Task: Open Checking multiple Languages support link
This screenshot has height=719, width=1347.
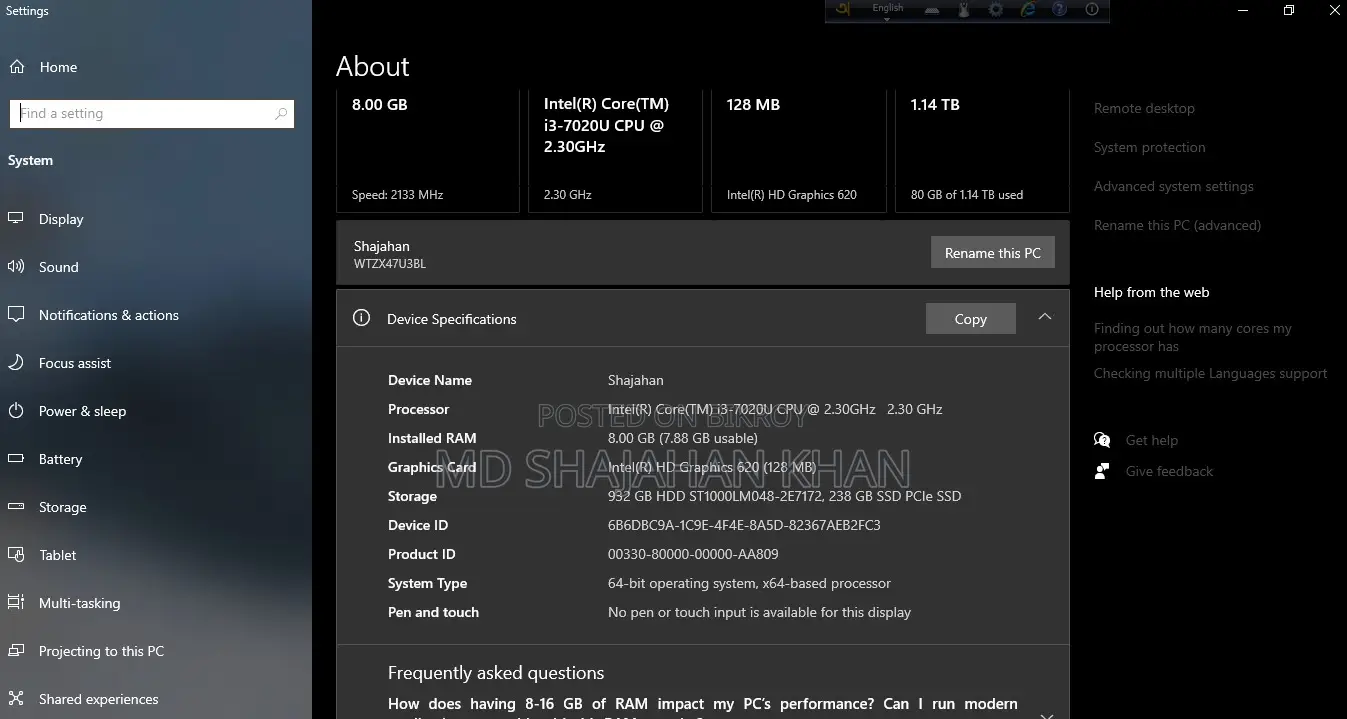Action: (x=1210, y=373)
